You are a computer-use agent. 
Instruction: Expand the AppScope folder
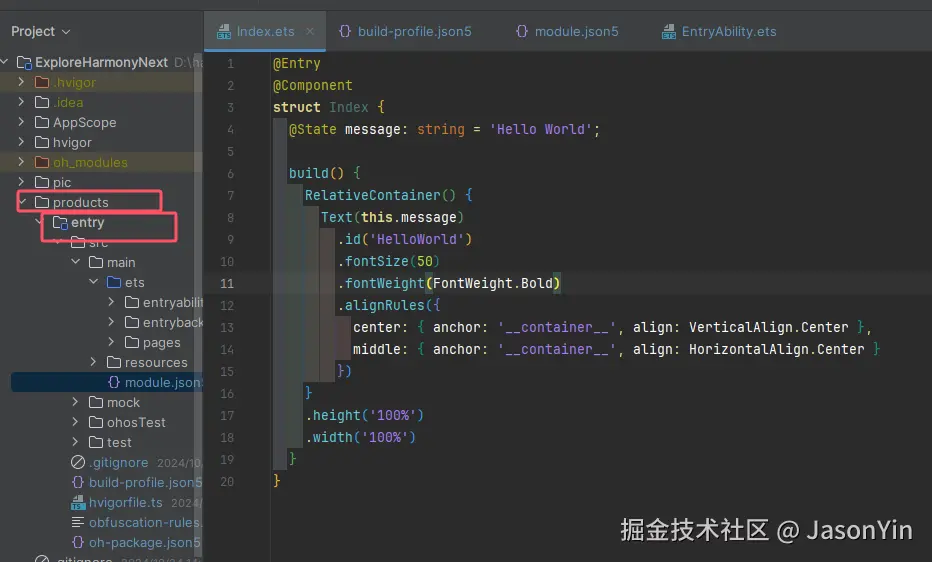(x=21, y=122)
